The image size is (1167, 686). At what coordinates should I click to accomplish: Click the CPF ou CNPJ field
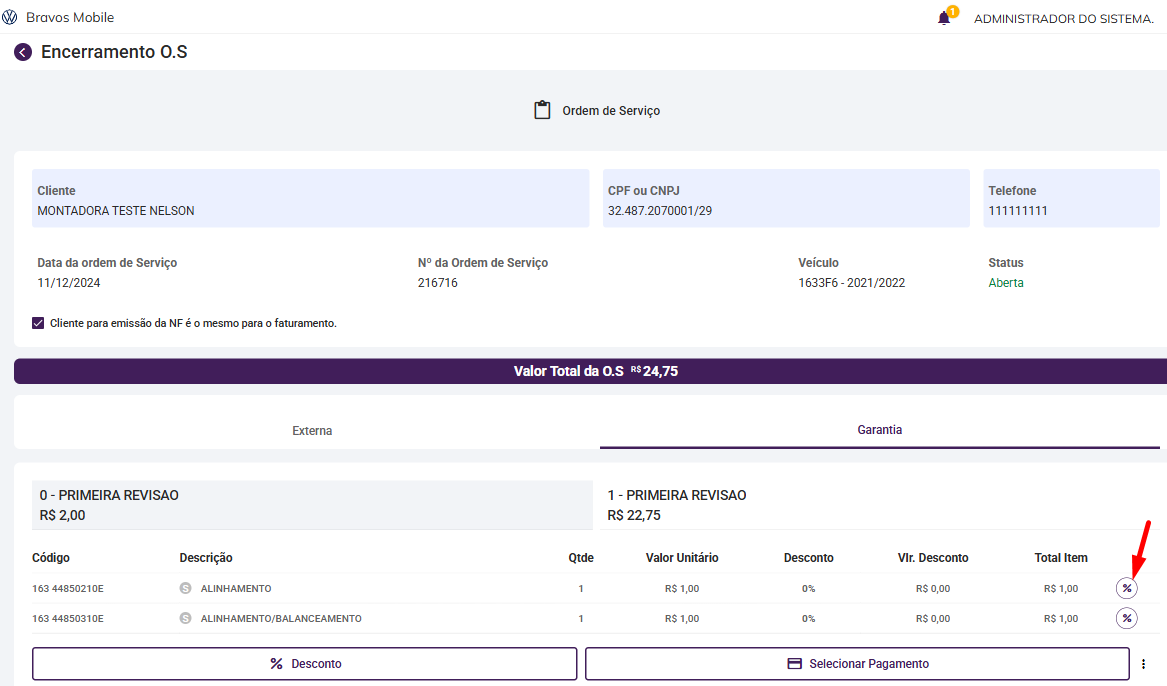[785, 199]
